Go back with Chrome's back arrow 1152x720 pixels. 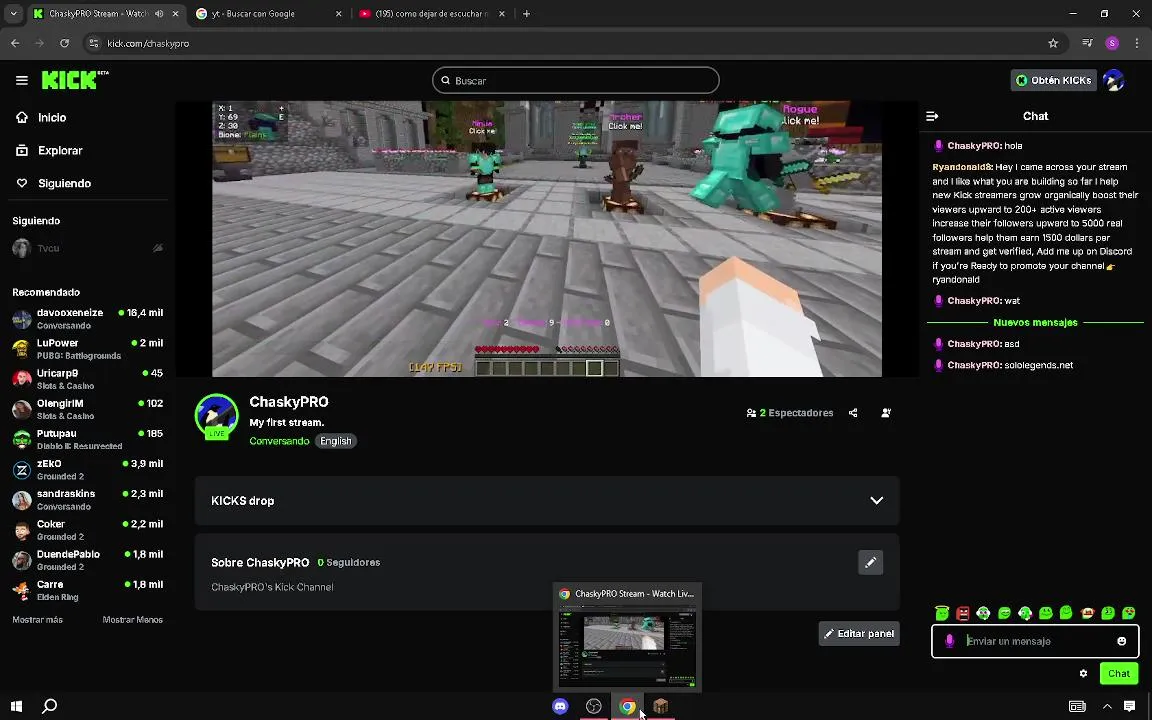pyautogui.click(x=15, y=43)
